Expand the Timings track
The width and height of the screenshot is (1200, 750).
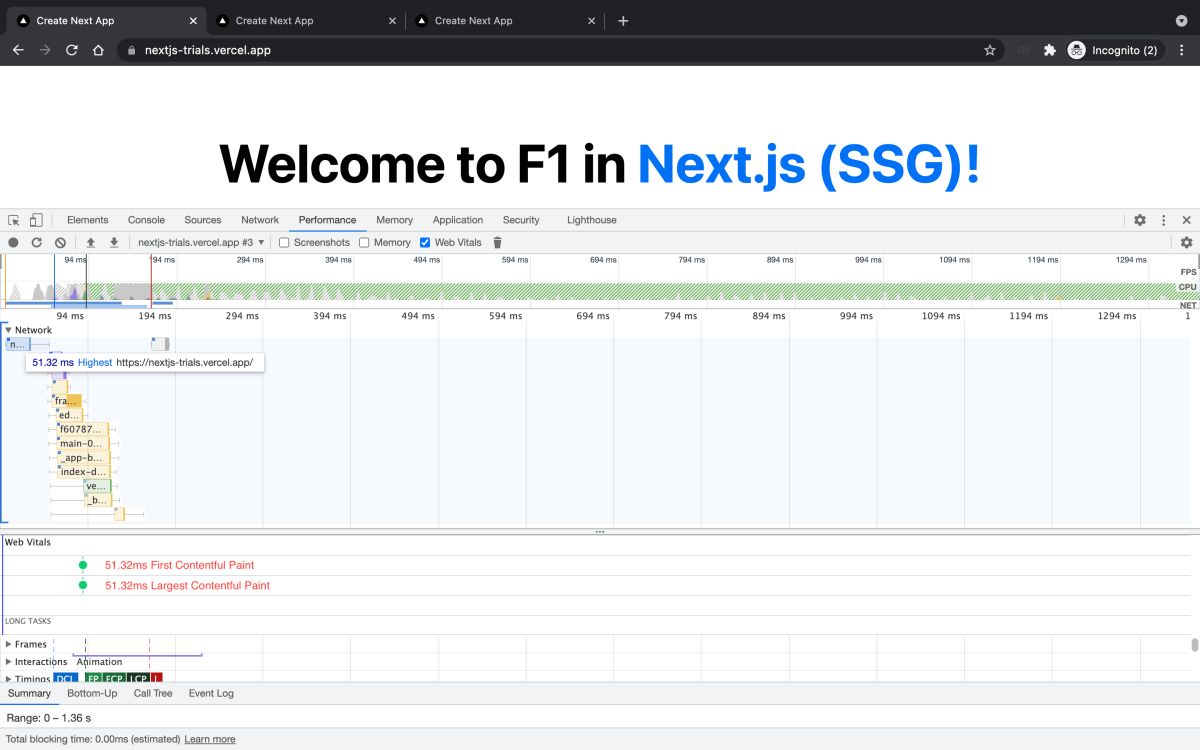pyautogui.click(x=8, y=679)
